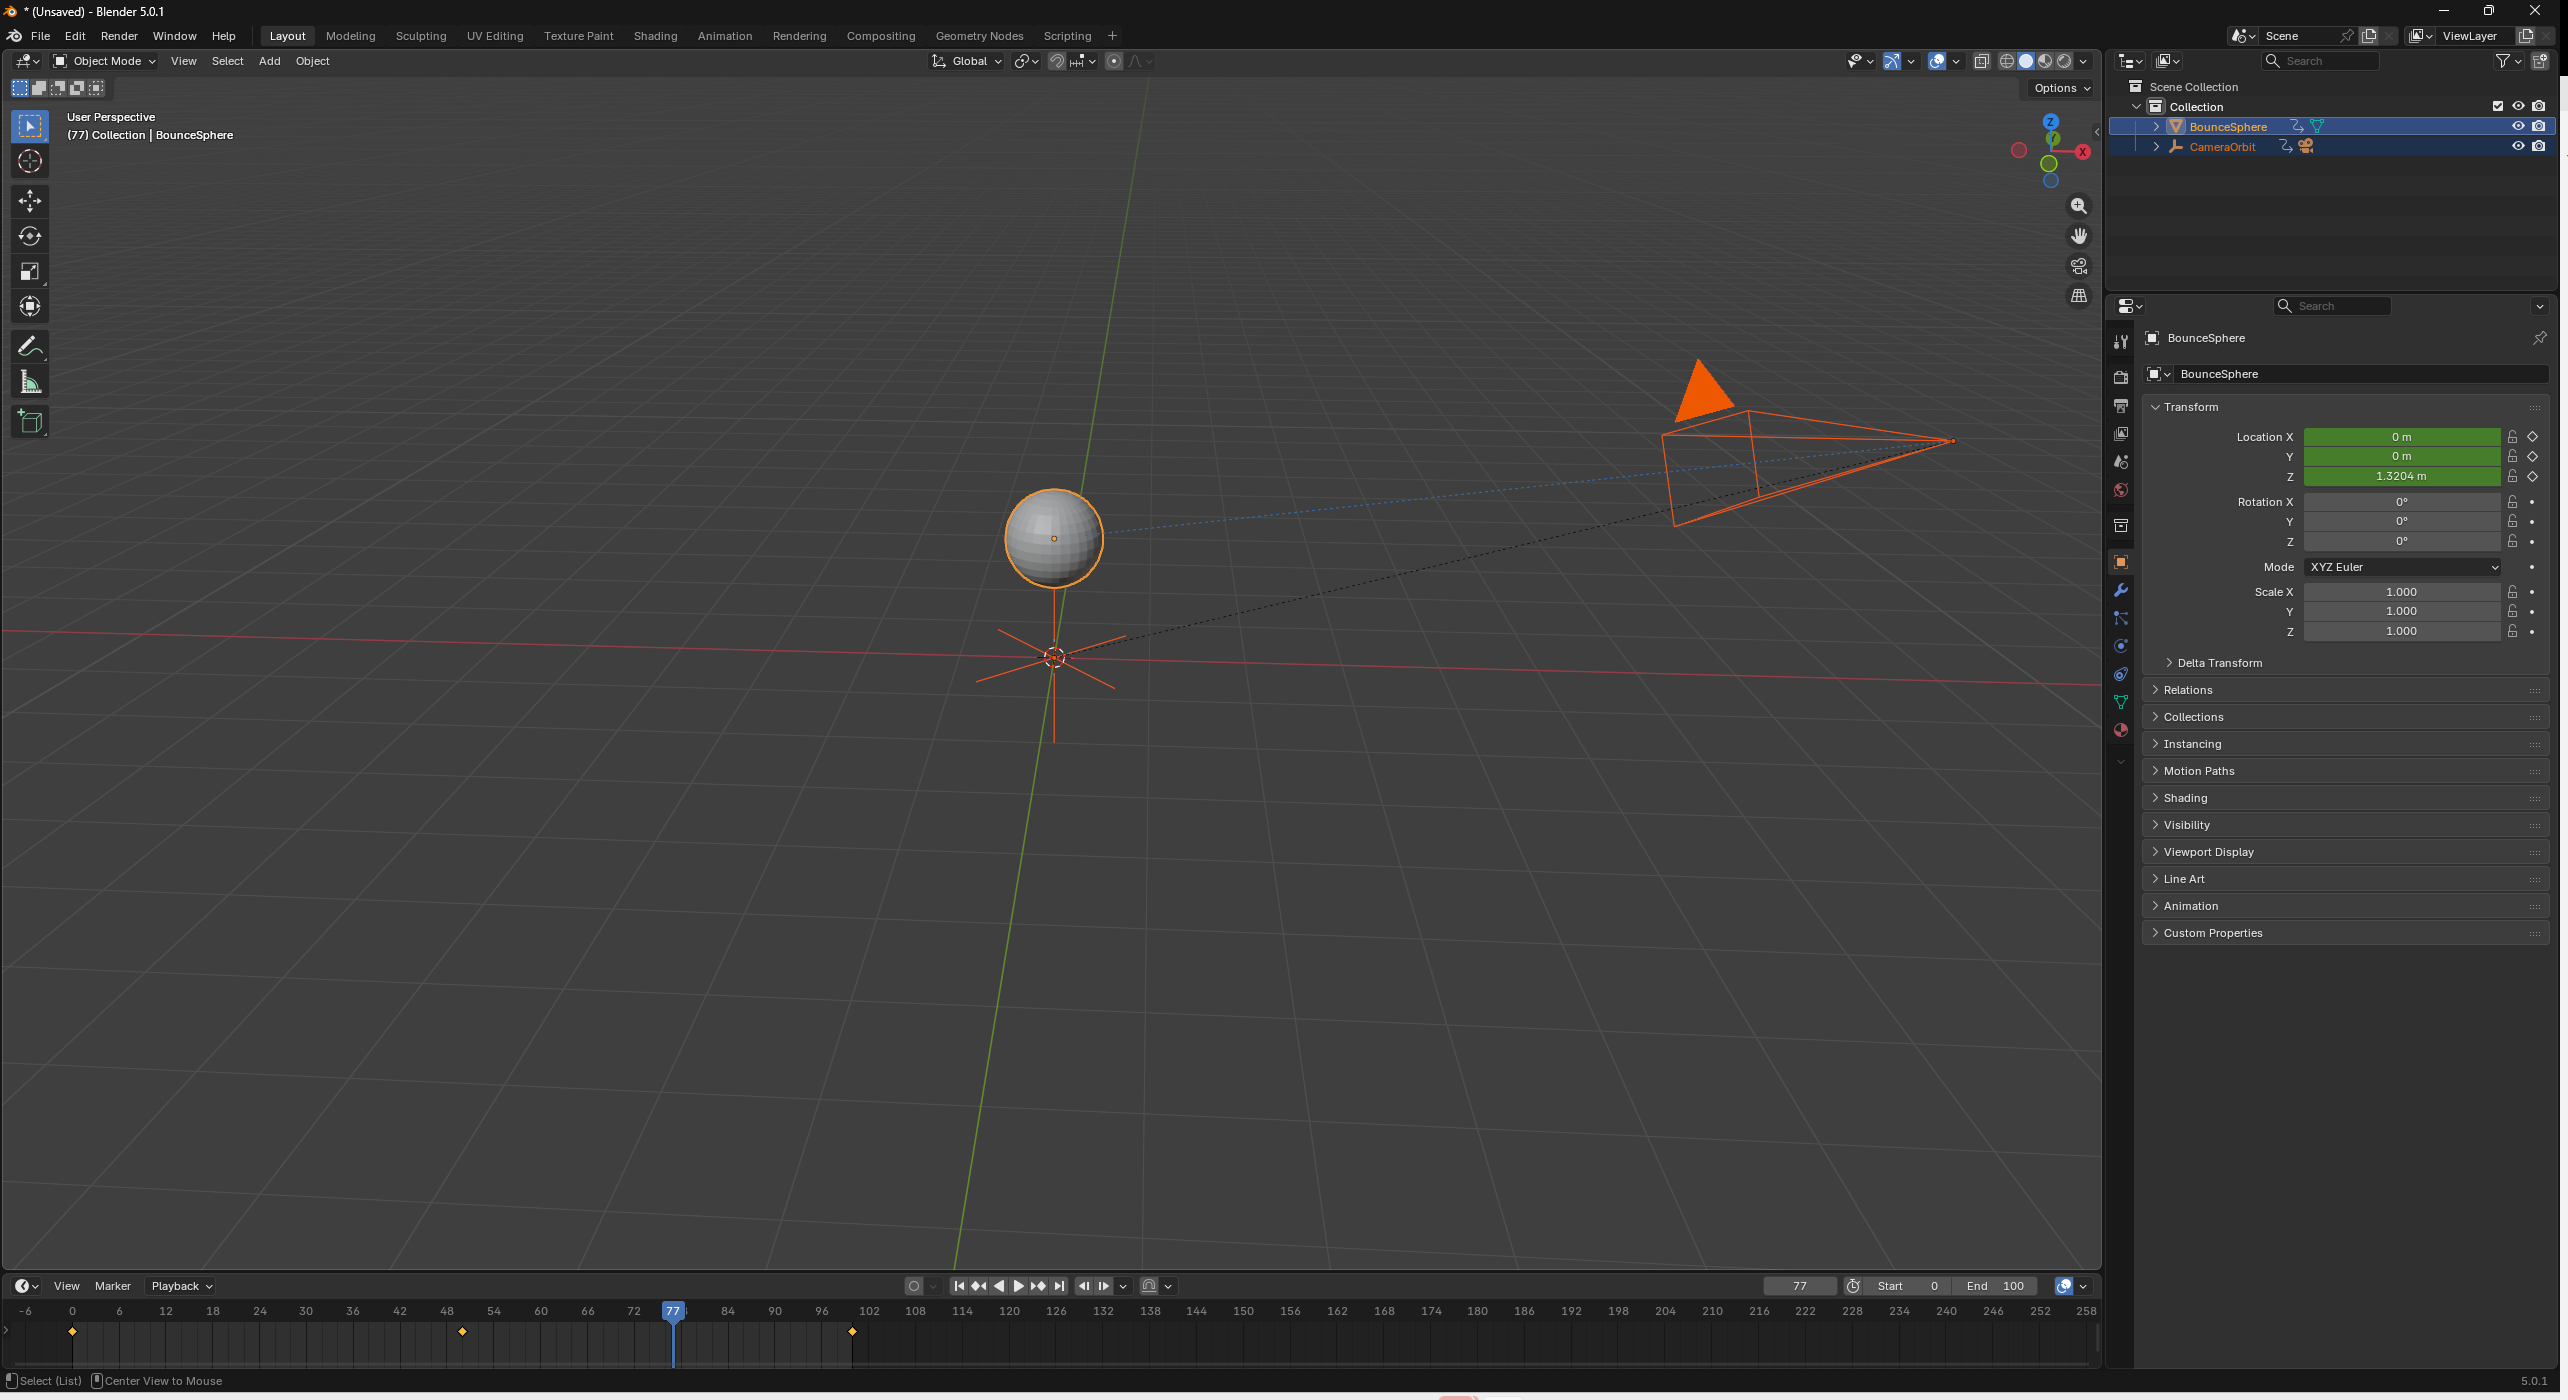Open the rotation Mode XYZ Euler dropdown
2568x1400 pixels.
pyautogui.click(x=2403, y=567)
